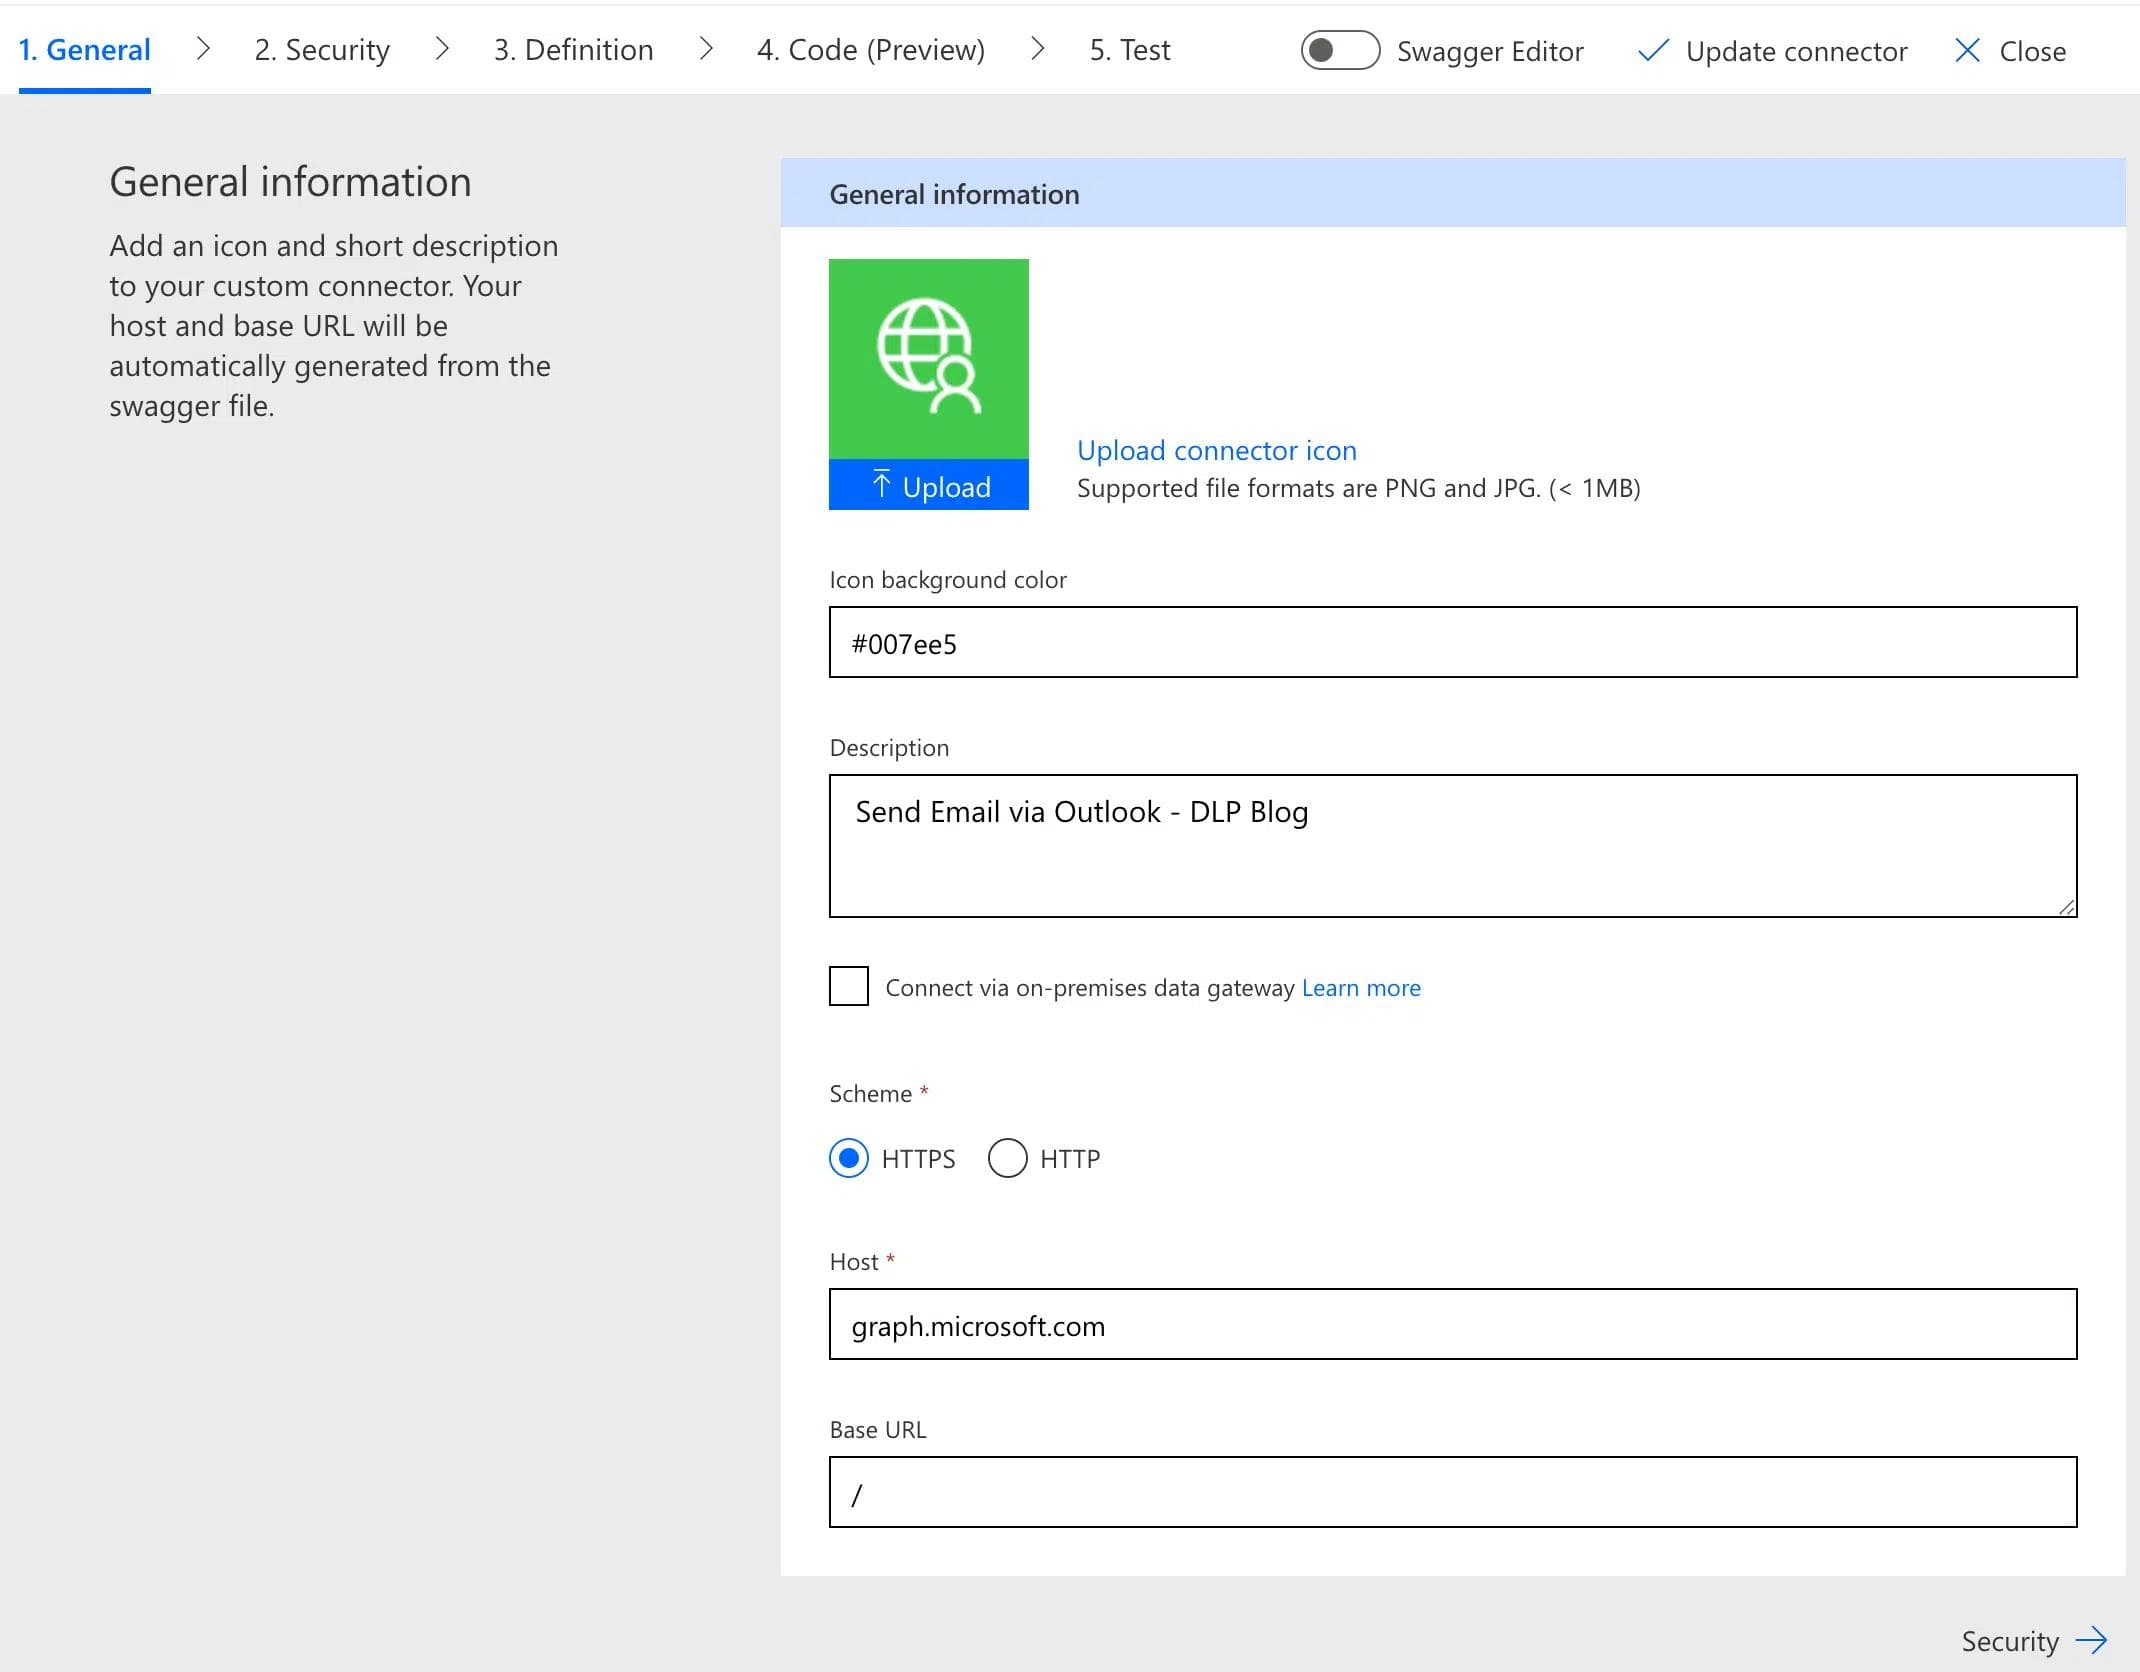Select the HTTP scheme radio button
The width and height of the screenshot is (2140, 1672).
(x=1007, y=1158)
